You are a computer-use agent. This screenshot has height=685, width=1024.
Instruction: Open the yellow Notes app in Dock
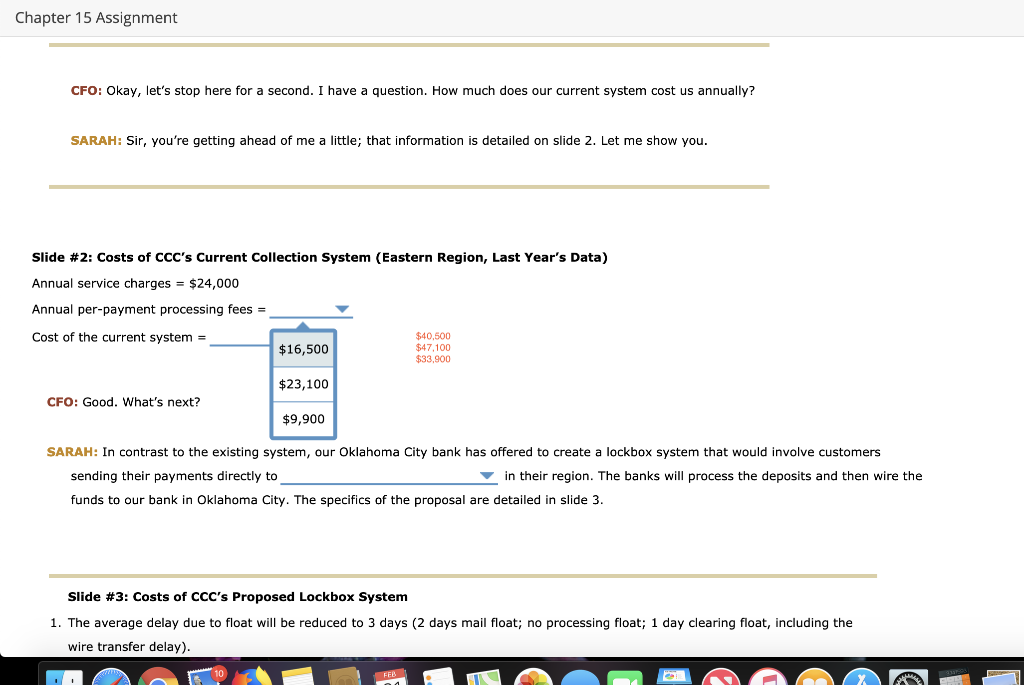click(298, 677)
